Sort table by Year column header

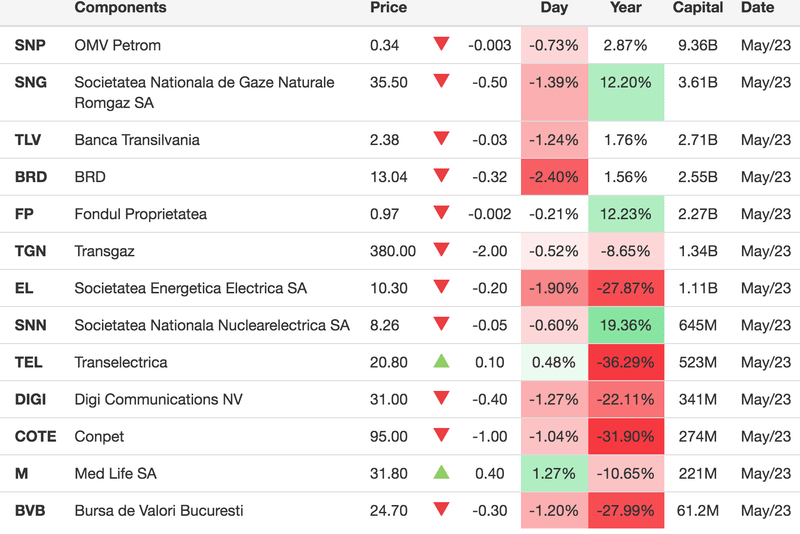[626, 8]
